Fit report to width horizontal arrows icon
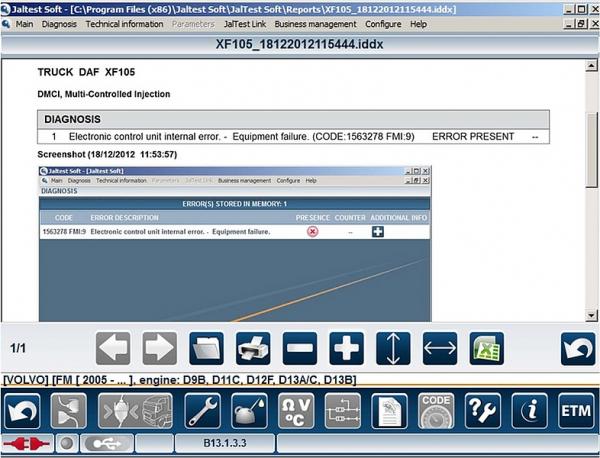The width and height of the screenshot is (600, 458). 440,348
